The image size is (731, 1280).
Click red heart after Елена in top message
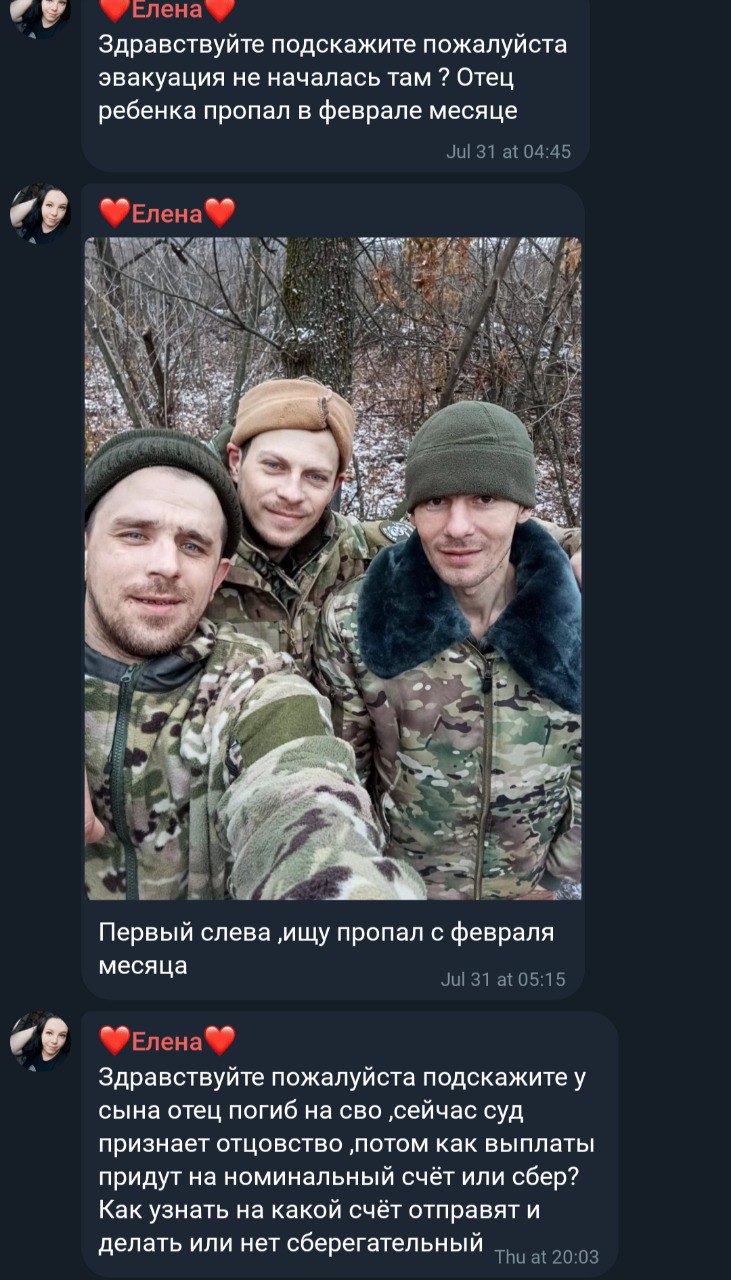tap(220, 10)
